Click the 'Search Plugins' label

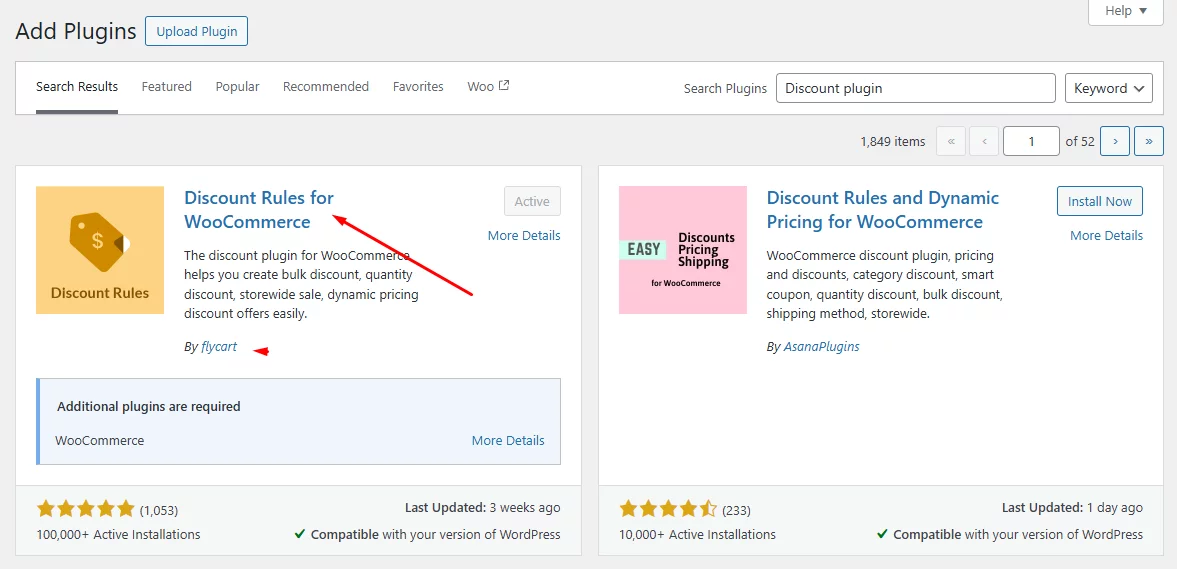pyautogui.click(x=725, y=89)
